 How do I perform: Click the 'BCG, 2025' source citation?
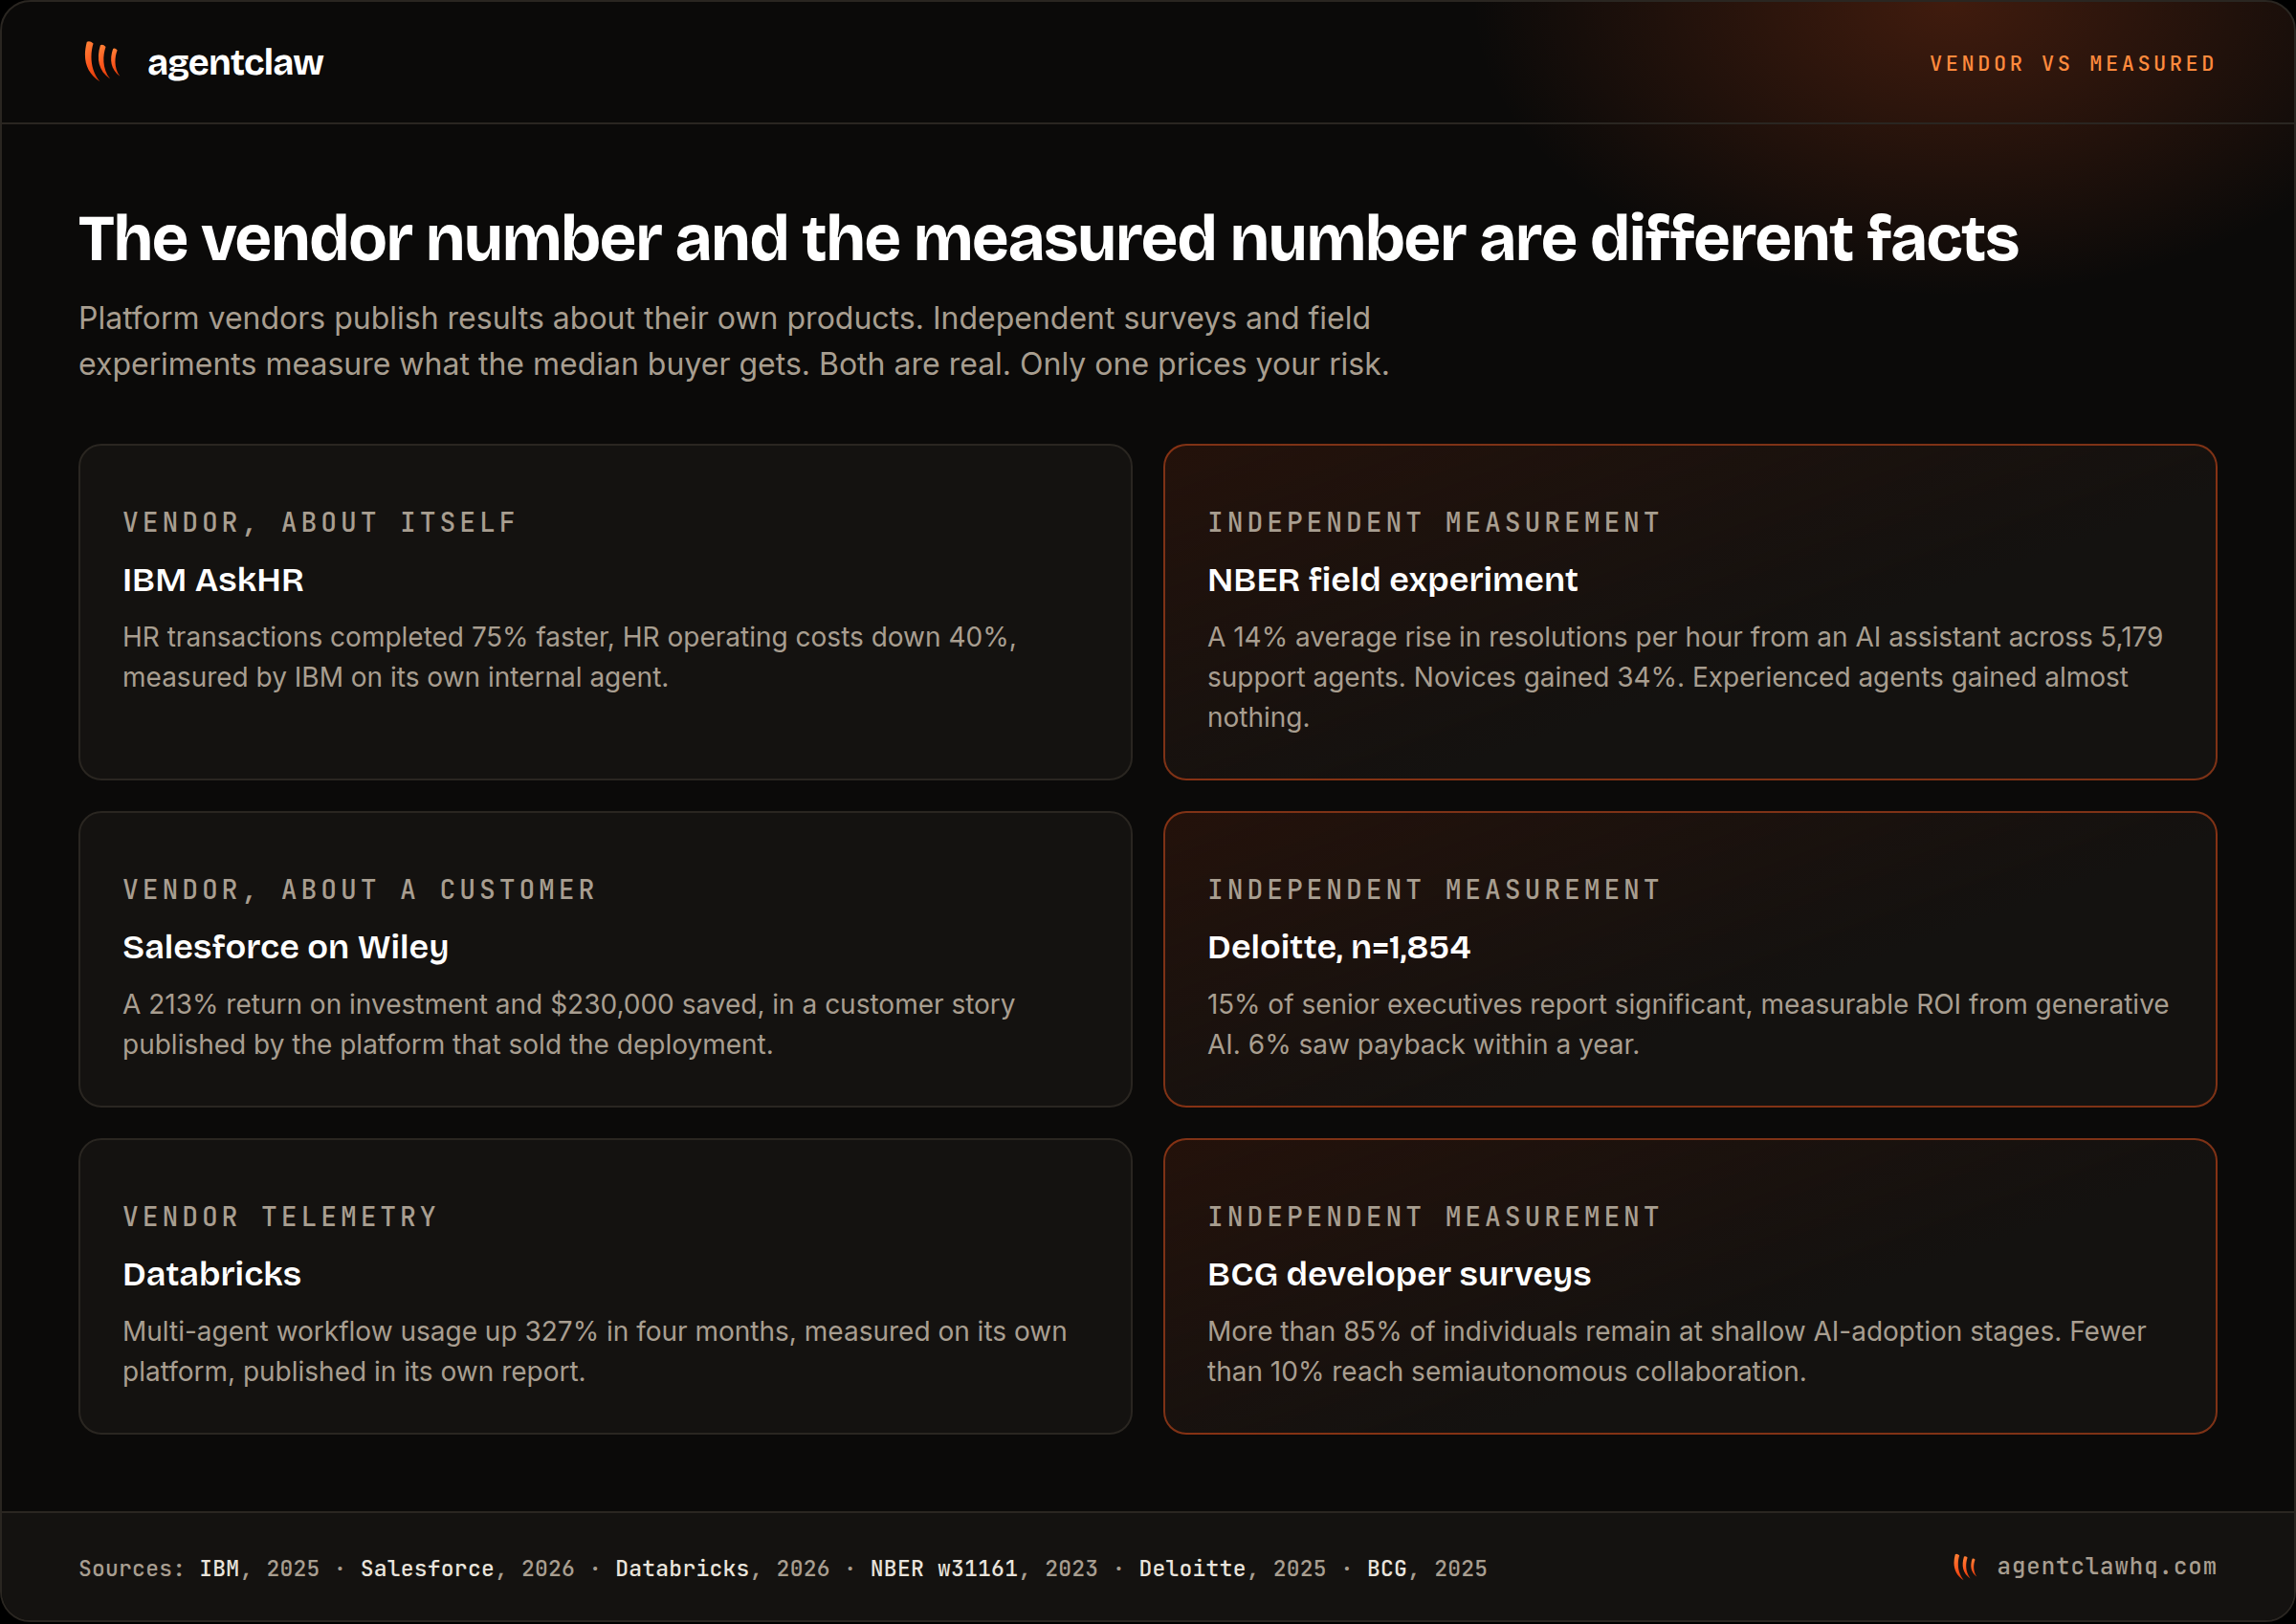(1427, 1568)
